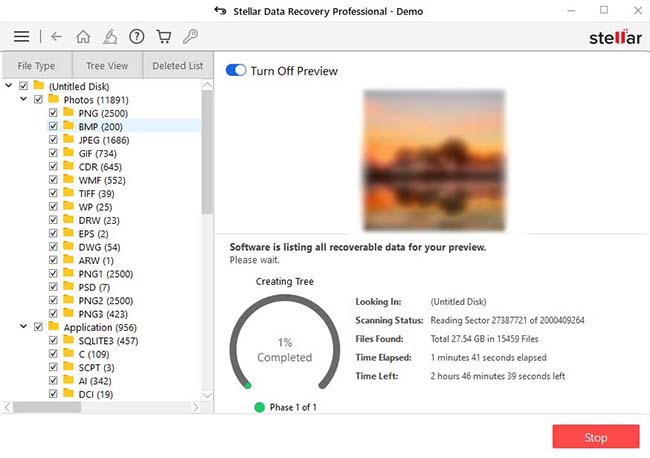This screenshot has width=650, height=458.
Task: Select the SCPT (3) tree item
Action: tap(97, 368)
